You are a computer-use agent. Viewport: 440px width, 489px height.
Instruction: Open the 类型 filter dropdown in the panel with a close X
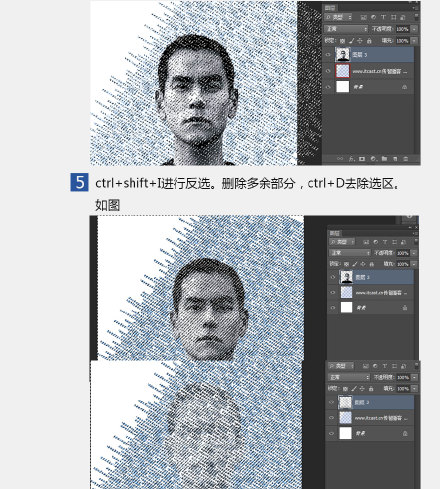342,242
